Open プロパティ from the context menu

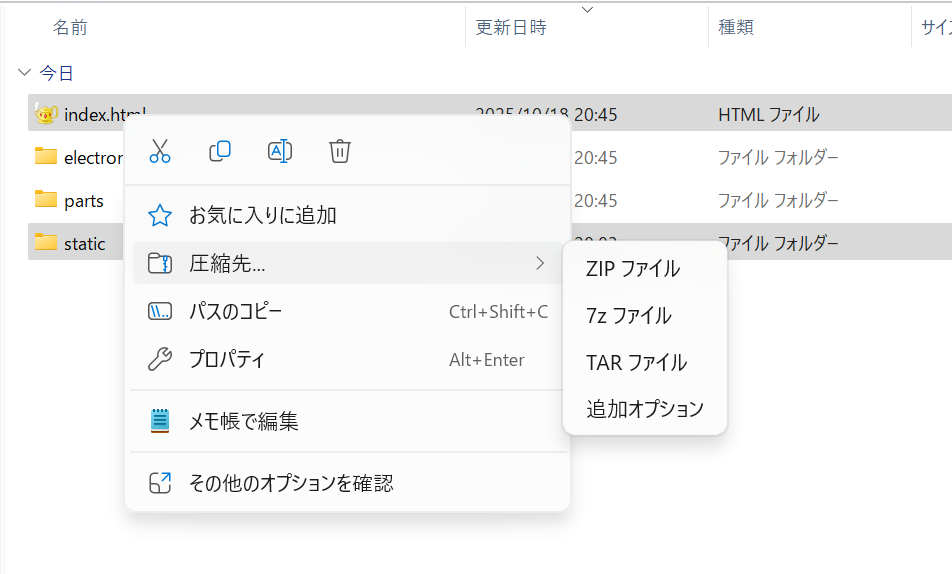coord(347,360)
